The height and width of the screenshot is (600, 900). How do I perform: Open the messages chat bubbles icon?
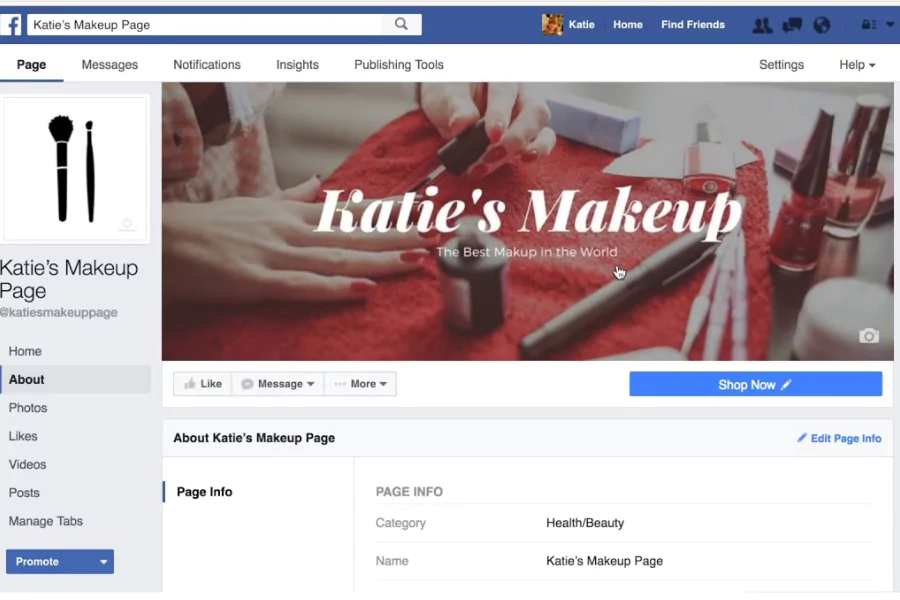[x=792, y=25]
